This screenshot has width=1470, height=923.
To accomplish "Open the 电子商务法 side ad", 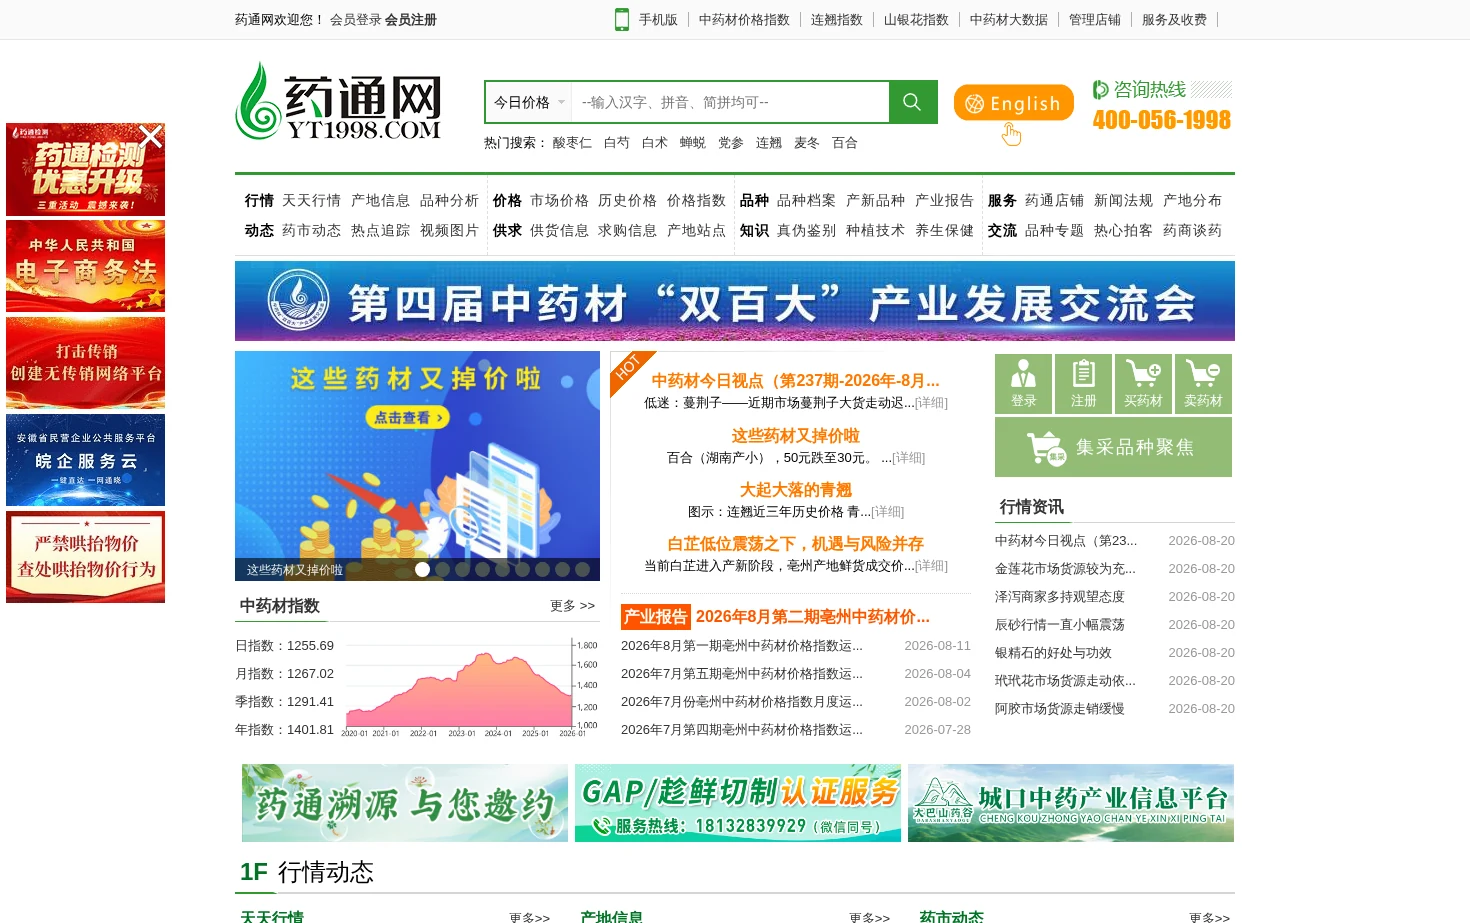I will 85,266.
